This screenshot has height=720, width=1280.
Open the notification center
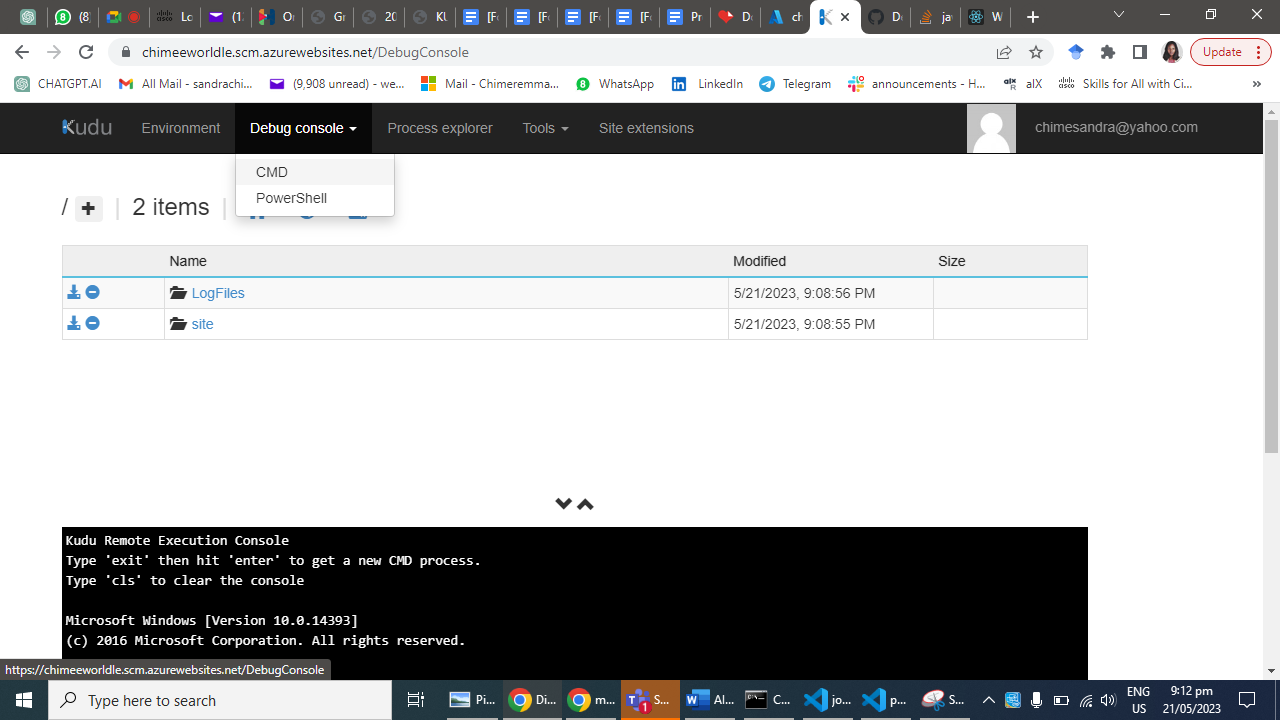(1247, 700)
